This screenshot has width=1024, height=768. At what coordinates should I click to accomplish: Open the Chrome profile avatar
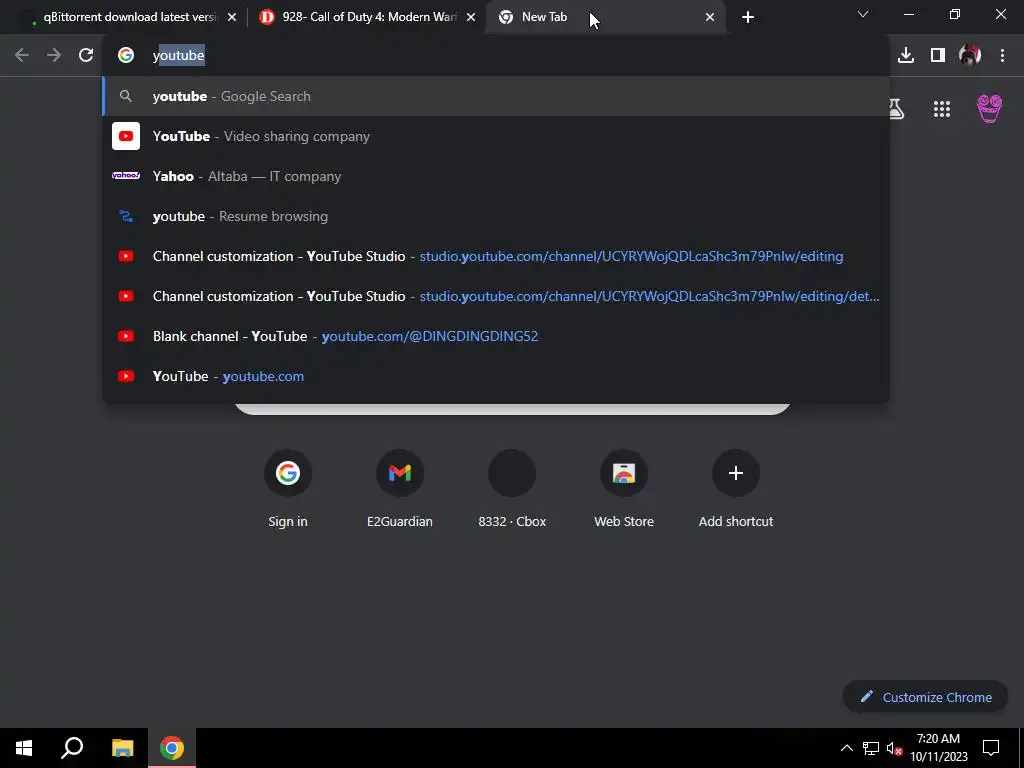[970, 56]
